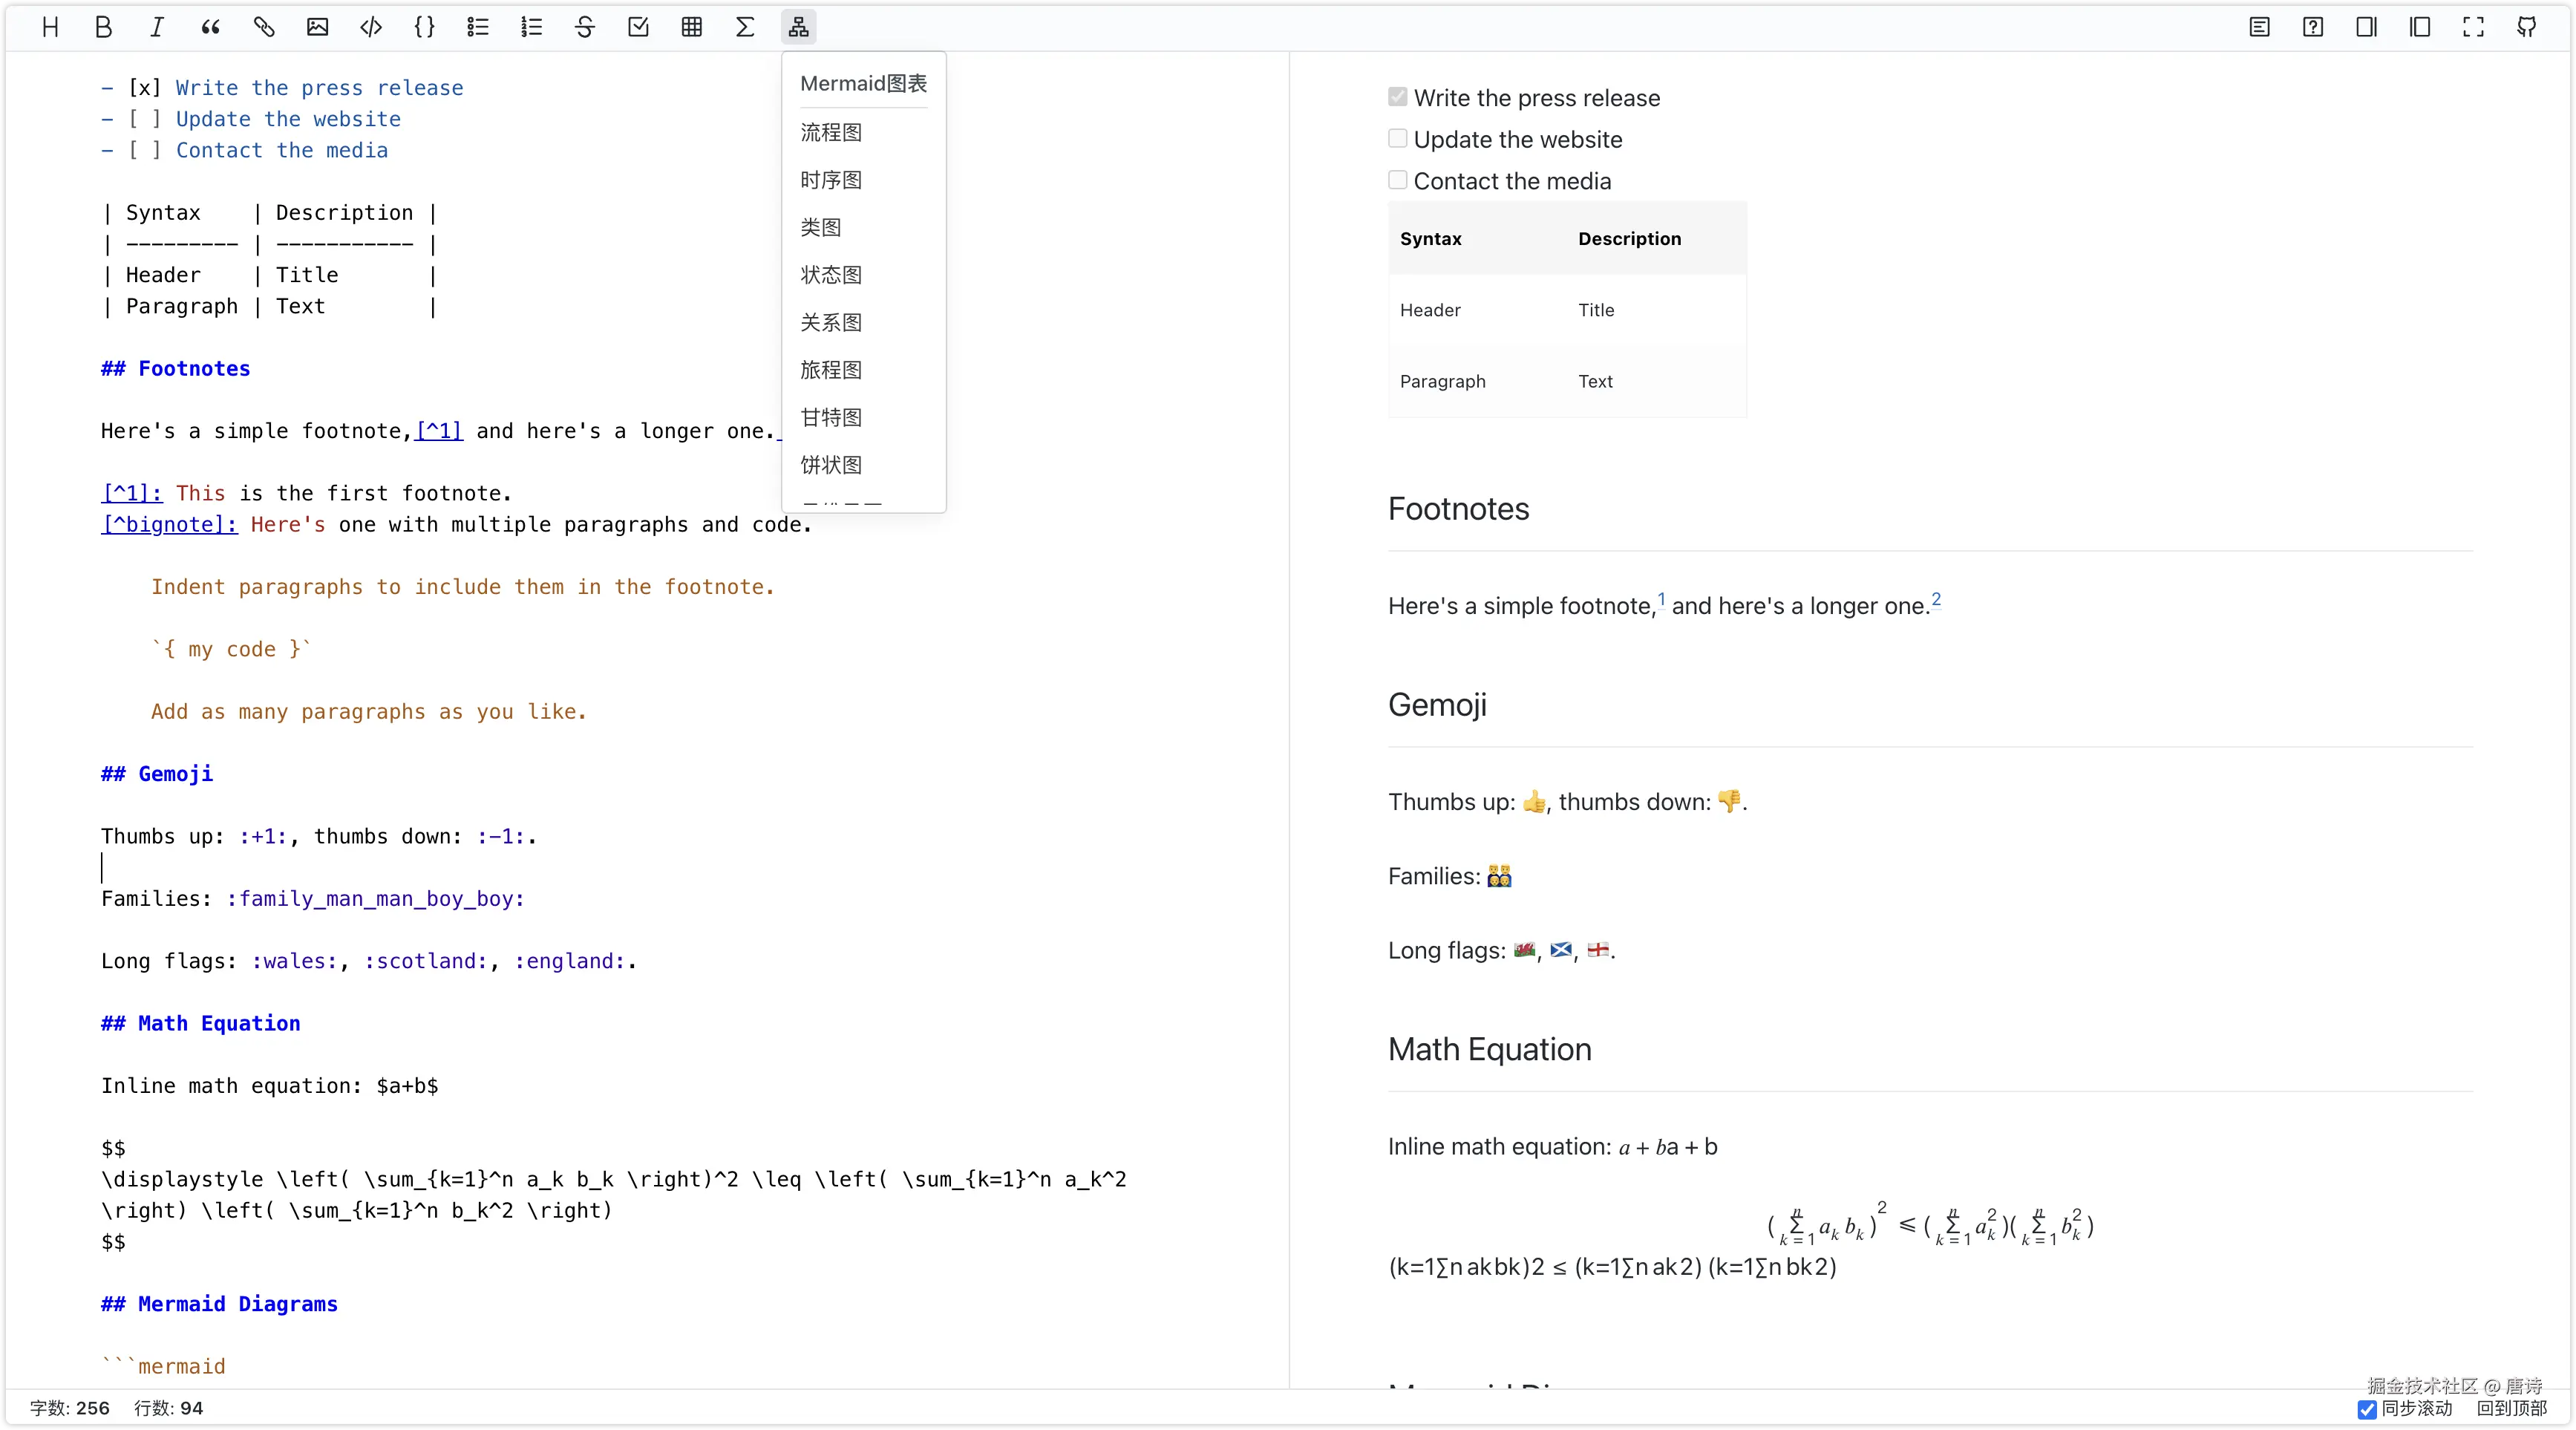The width and height of the screenshot is (2576, 1430).
Task: Click the strikethrough icon
Action: pos(585,27)
